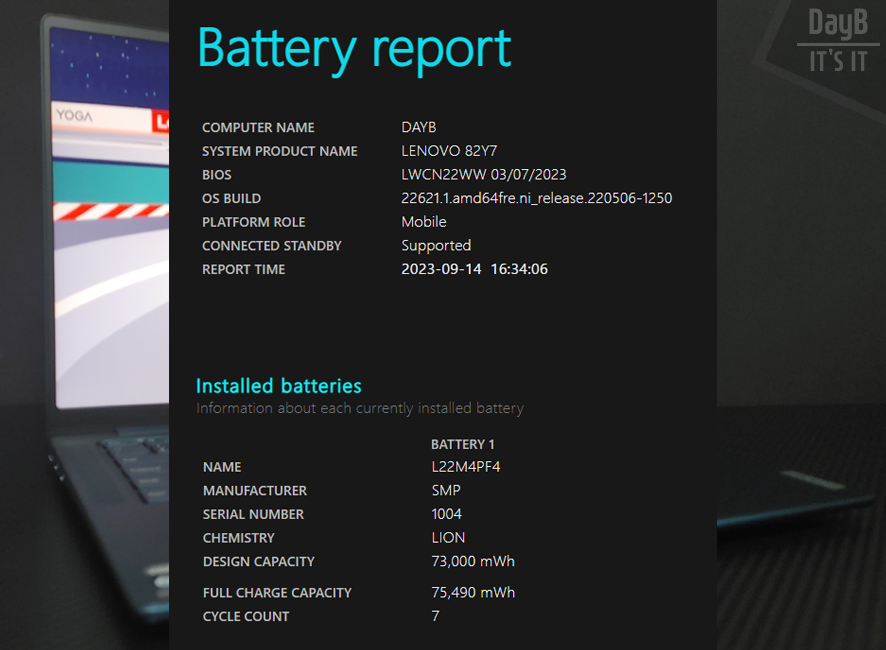
Task: Click the design capacity 73,000 mWh
Action: click(x=473, y=562)
